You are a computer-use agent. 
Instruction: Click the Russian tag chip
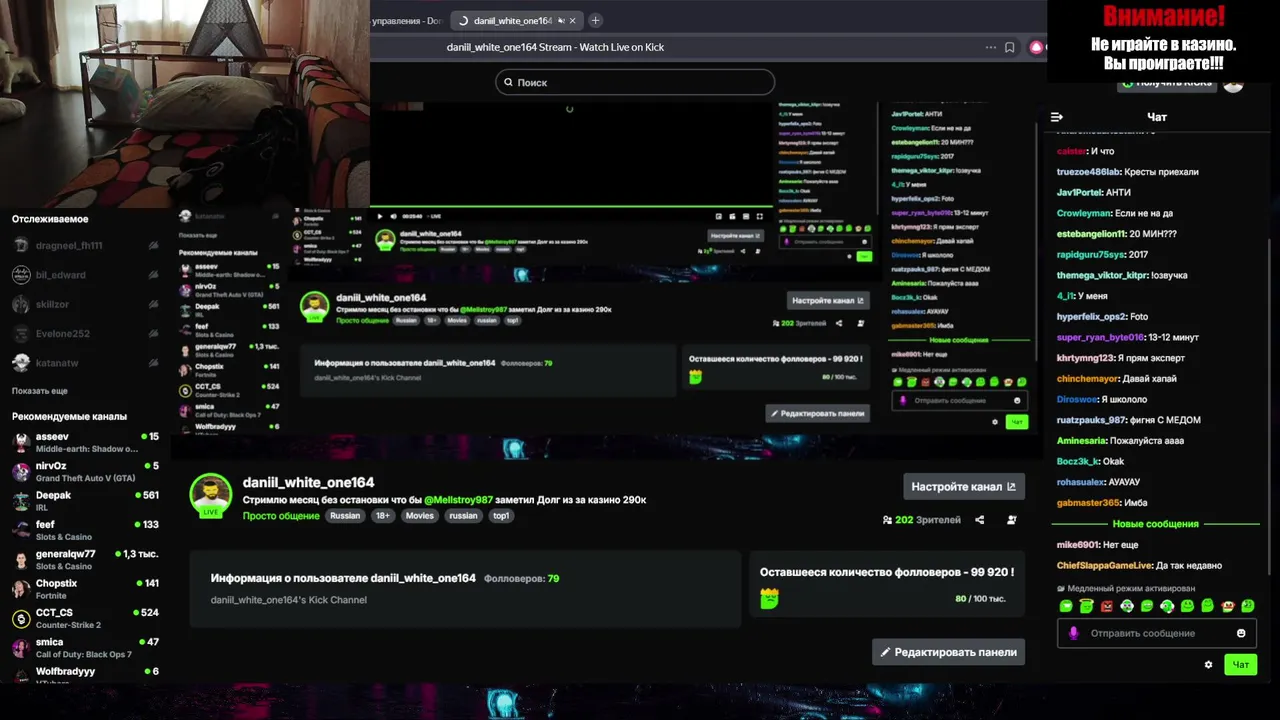(x=345, y=516)
